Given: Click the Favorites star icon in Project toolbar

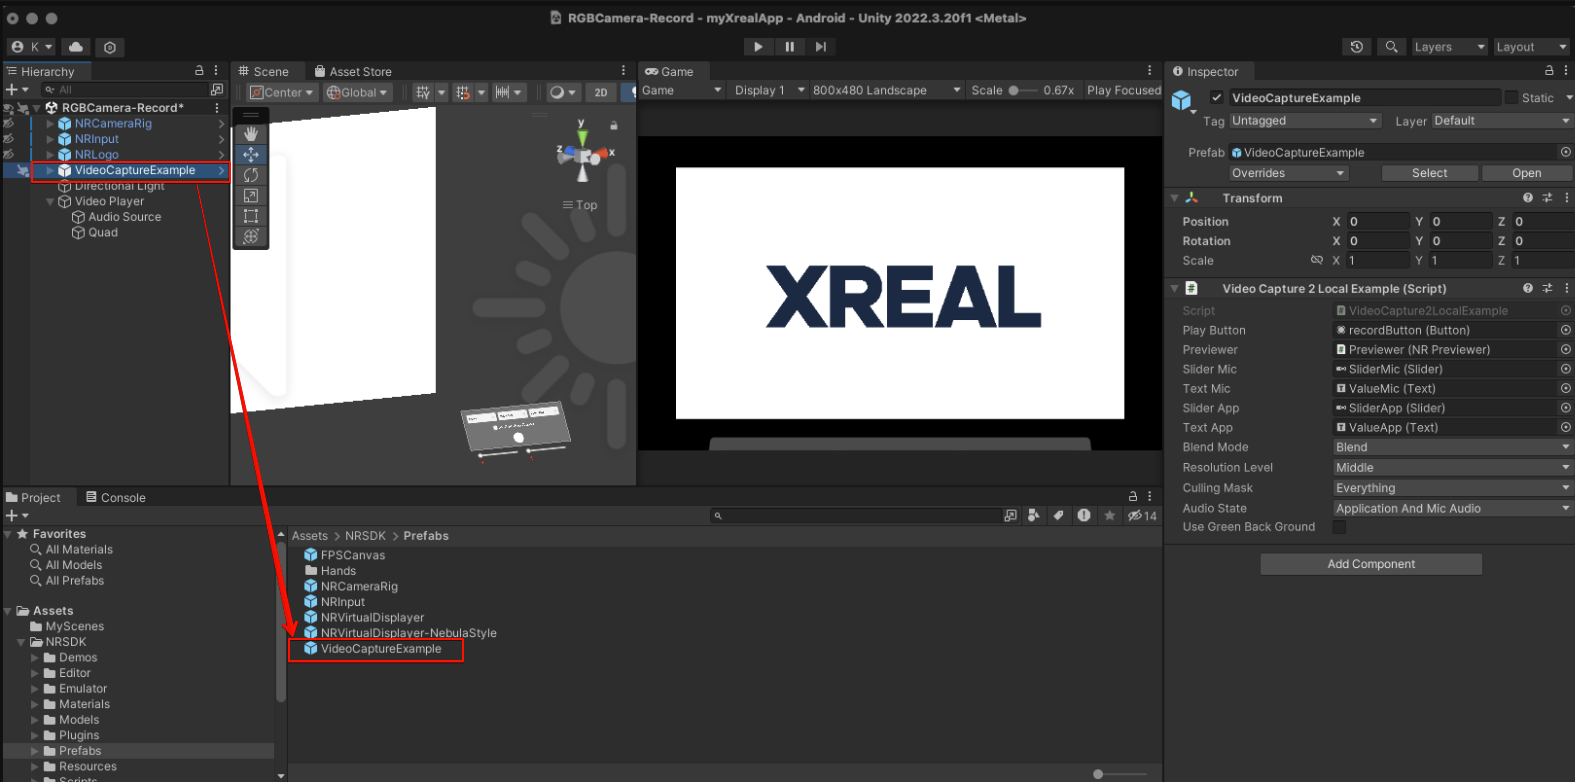Looking at the screenshot, I should point(1109,516).
